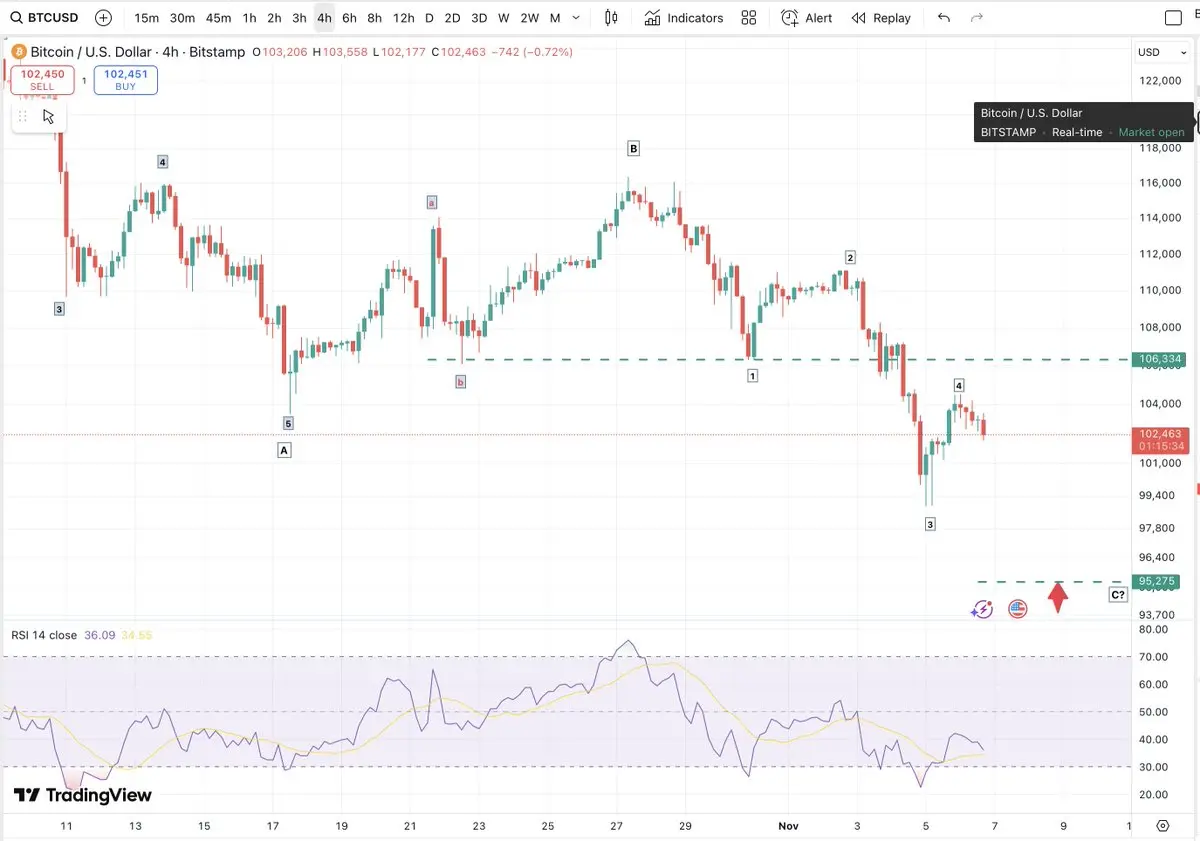
Task: Click the order quantity 1 field
Action: [84, 80]
